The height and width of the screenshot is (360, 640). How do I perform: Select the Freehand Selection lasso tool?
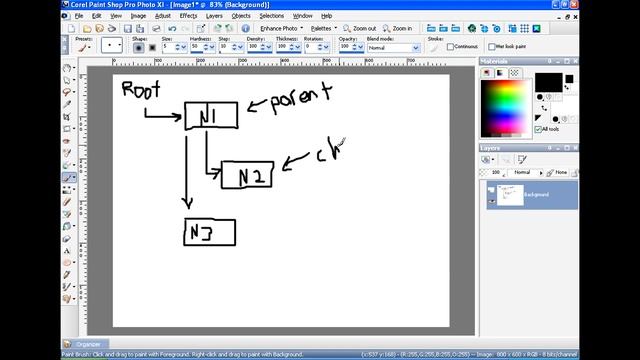click(x=67, y=92)
